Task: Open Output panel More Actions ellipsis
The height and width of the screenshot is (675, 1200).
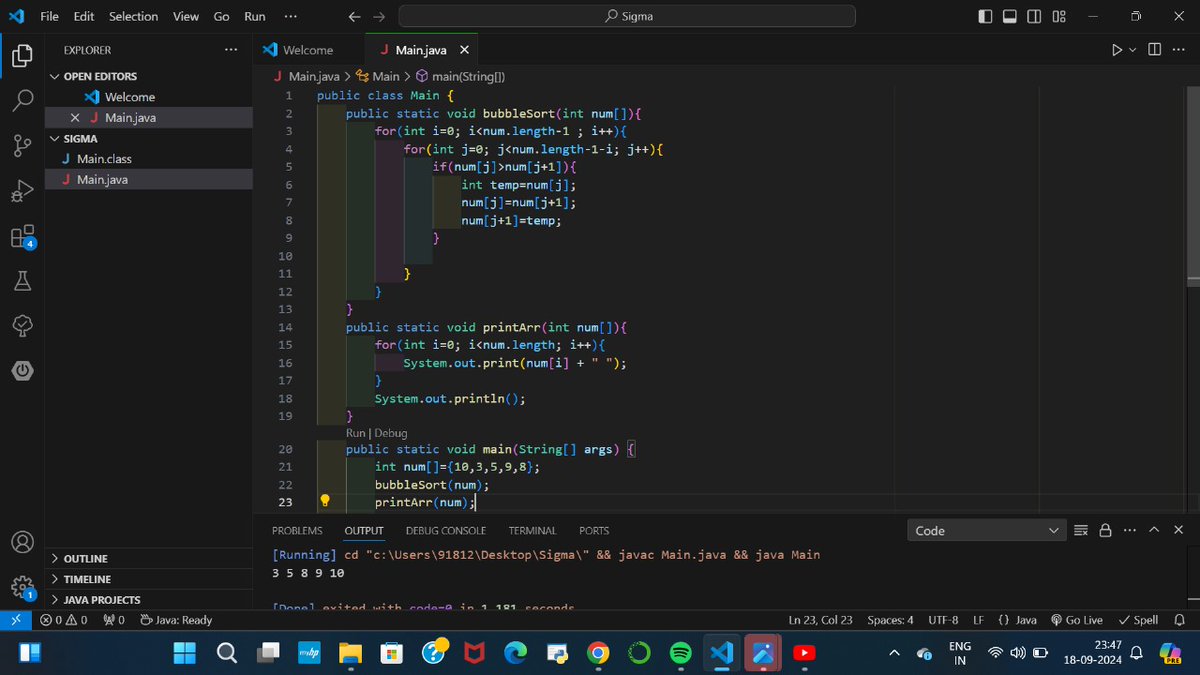Action: 1130,530
